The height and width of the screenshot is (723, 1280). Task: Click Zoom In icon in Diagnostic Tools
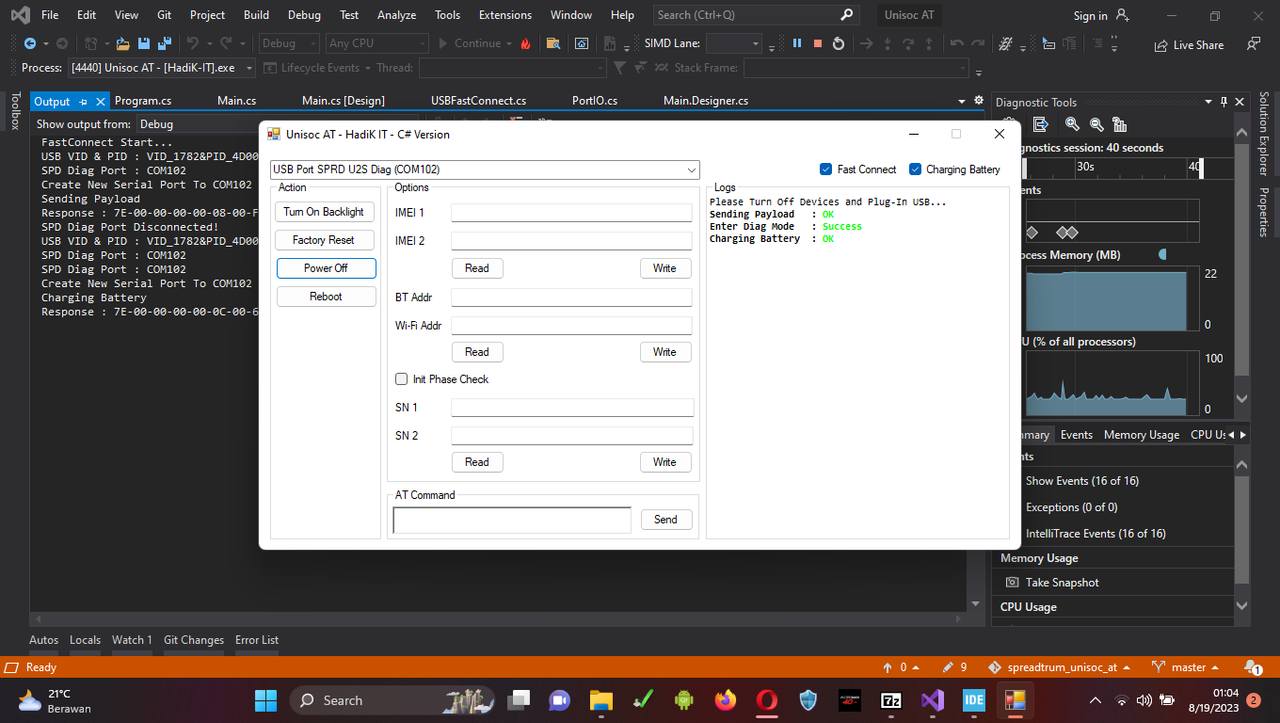pyautogui.click(x=1072, y=124)
